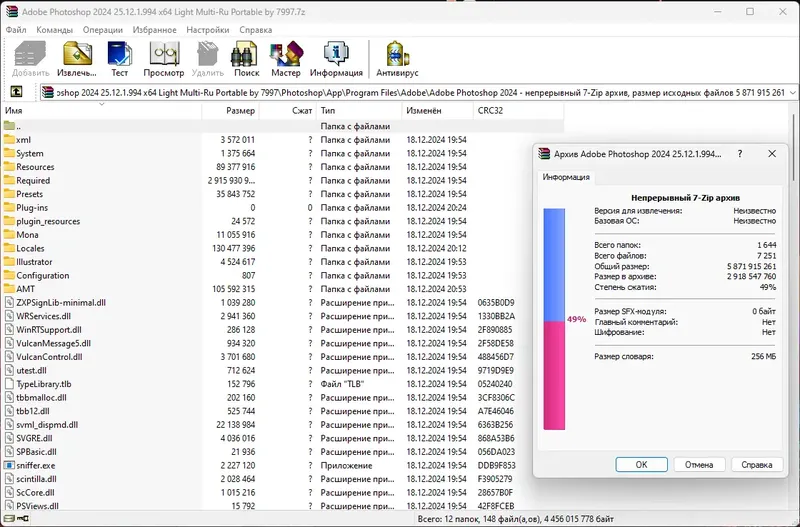
Task: Select the Информация tab in dialog
Action: (566, 177)
